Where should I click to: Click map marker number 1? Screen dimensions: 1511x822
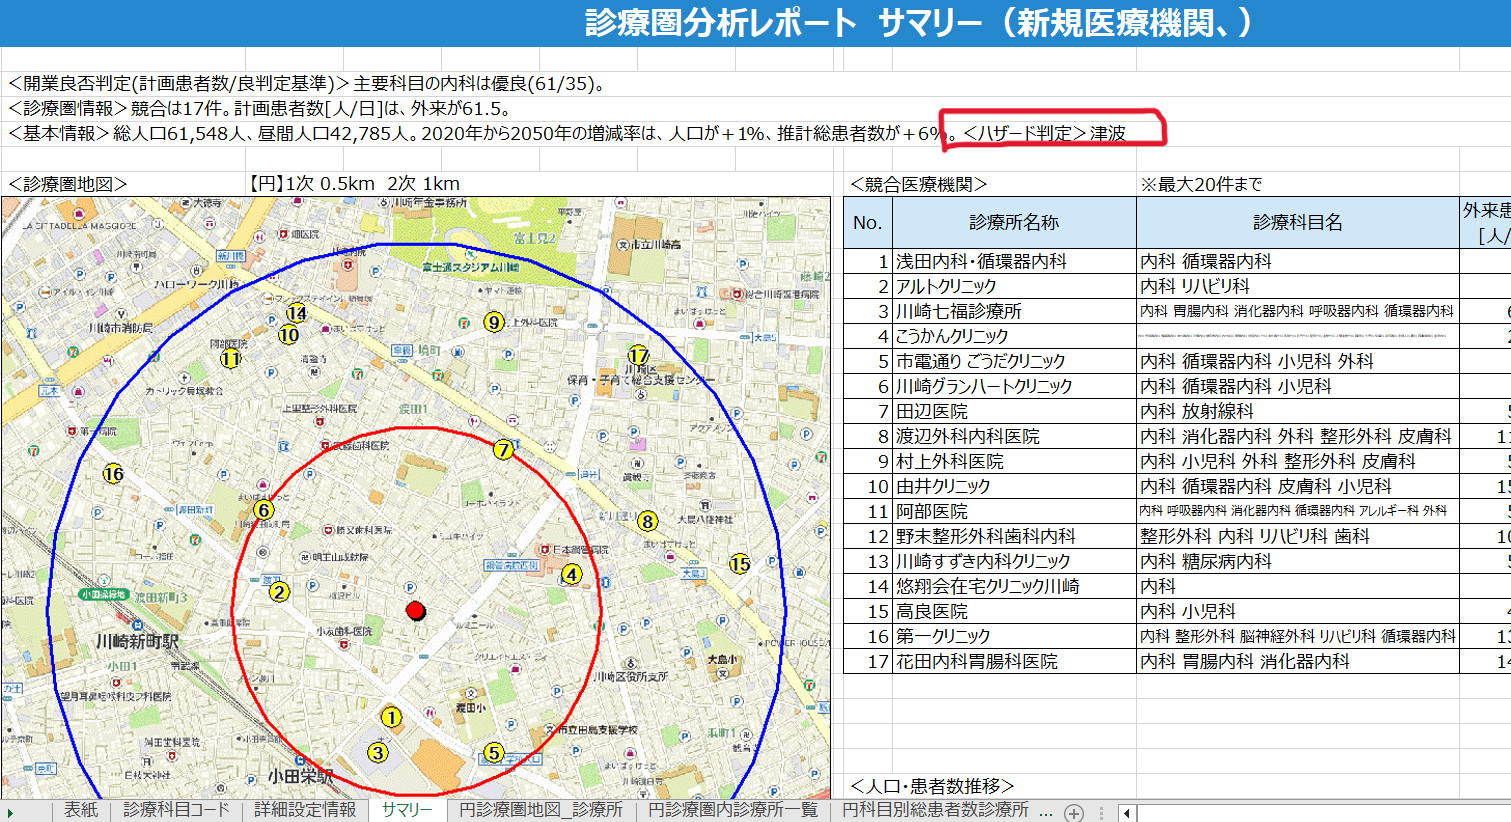coord(392,717)
